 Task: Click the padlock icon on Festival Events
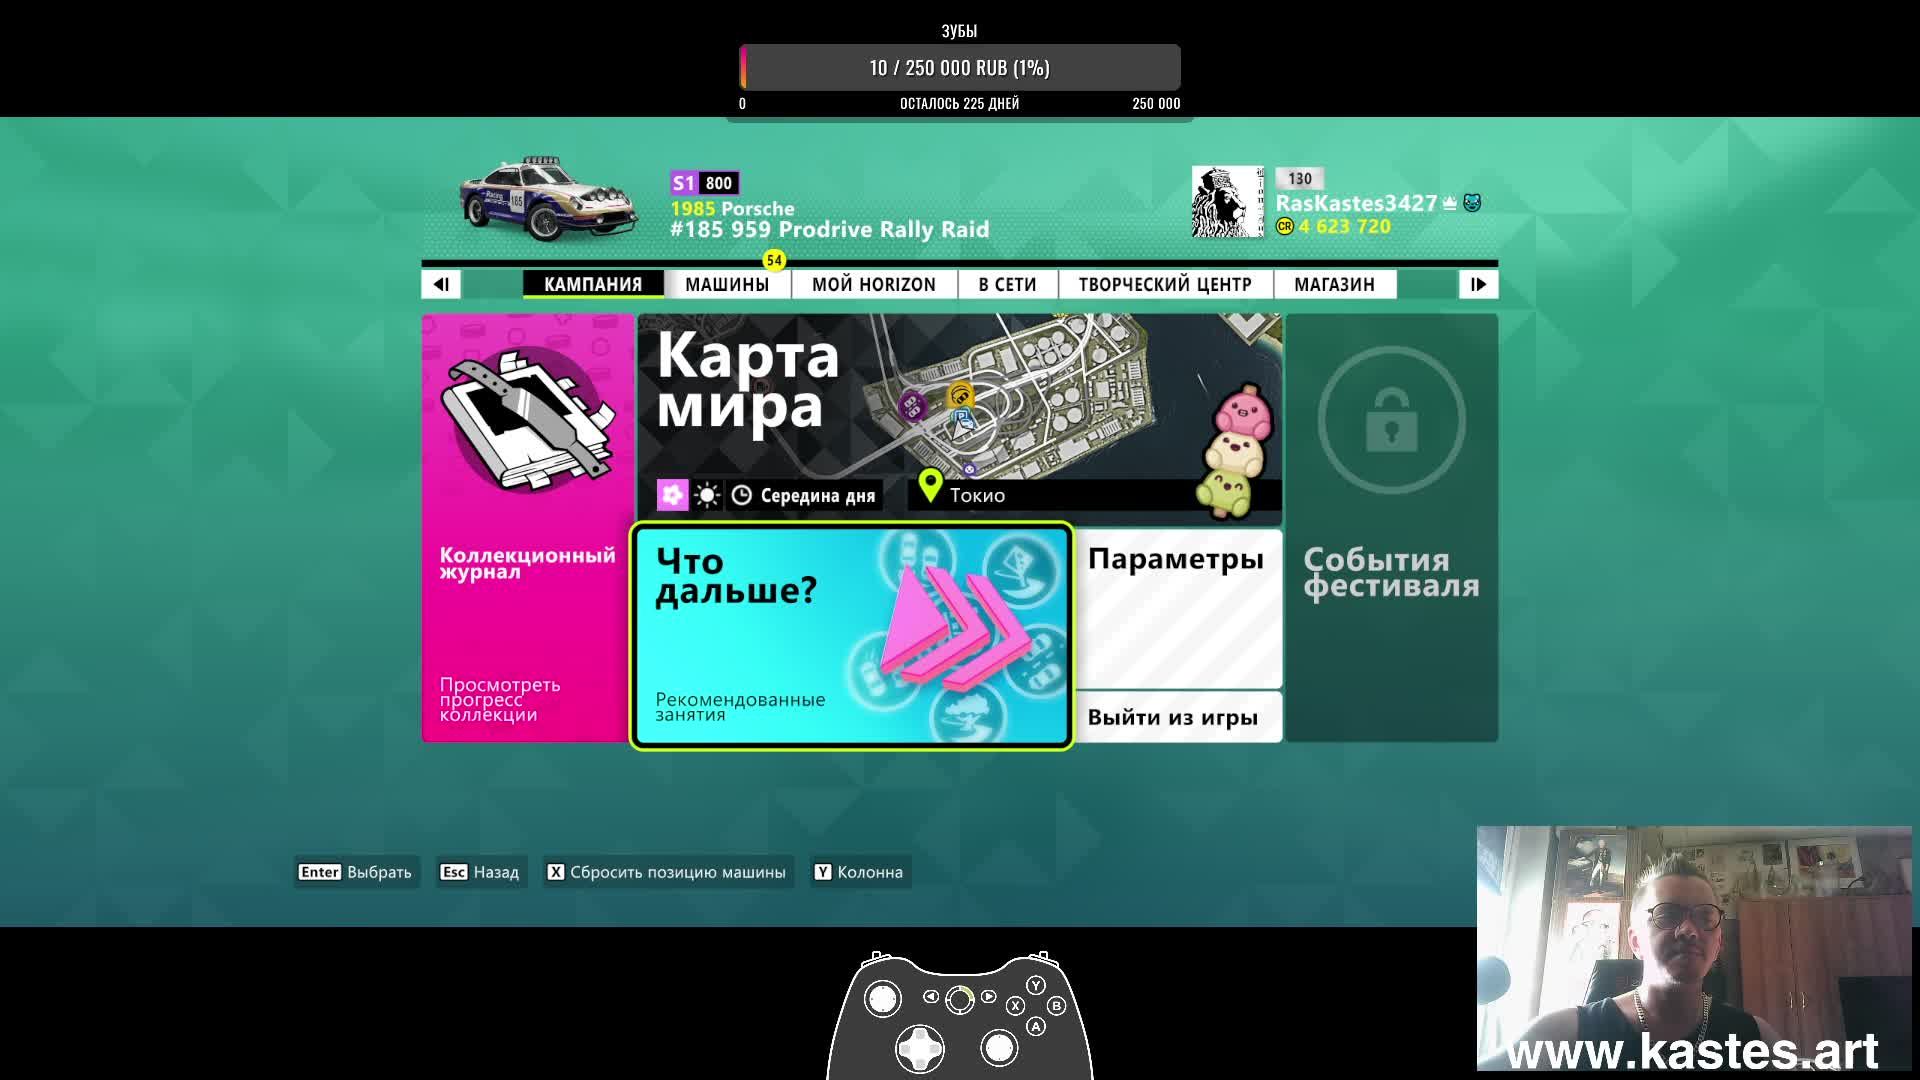tap(1391, 420)
